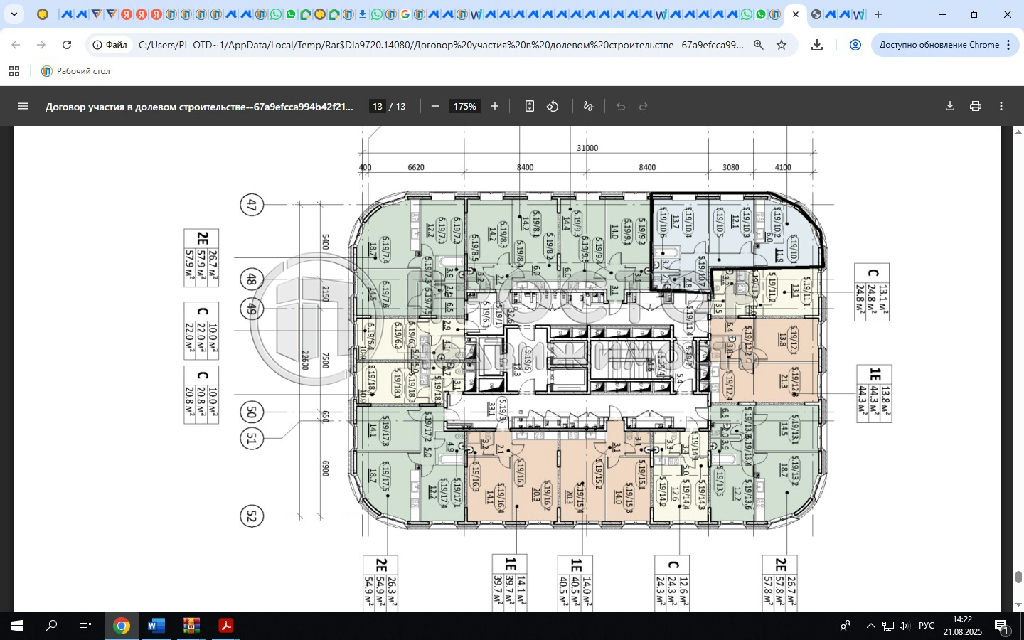
Task: Bookmark this page with star icon
Action: coord(781,45)
